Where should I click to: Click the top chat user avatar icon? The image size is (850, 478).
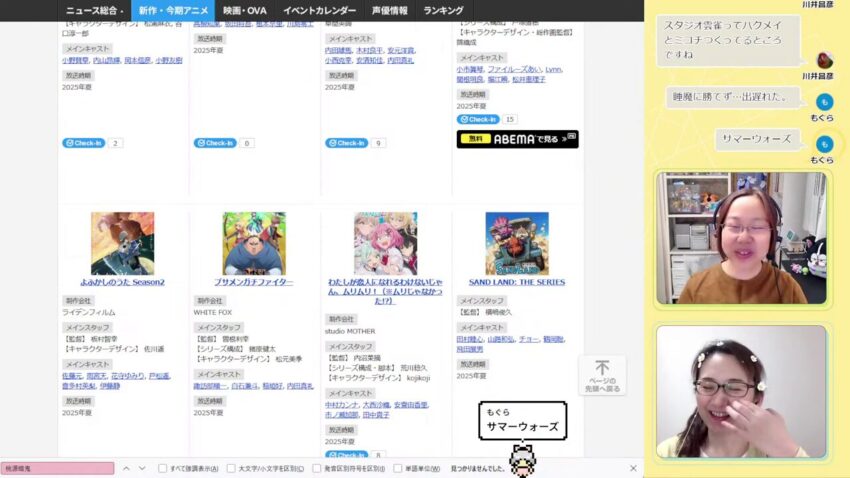[x=824, y=60]
